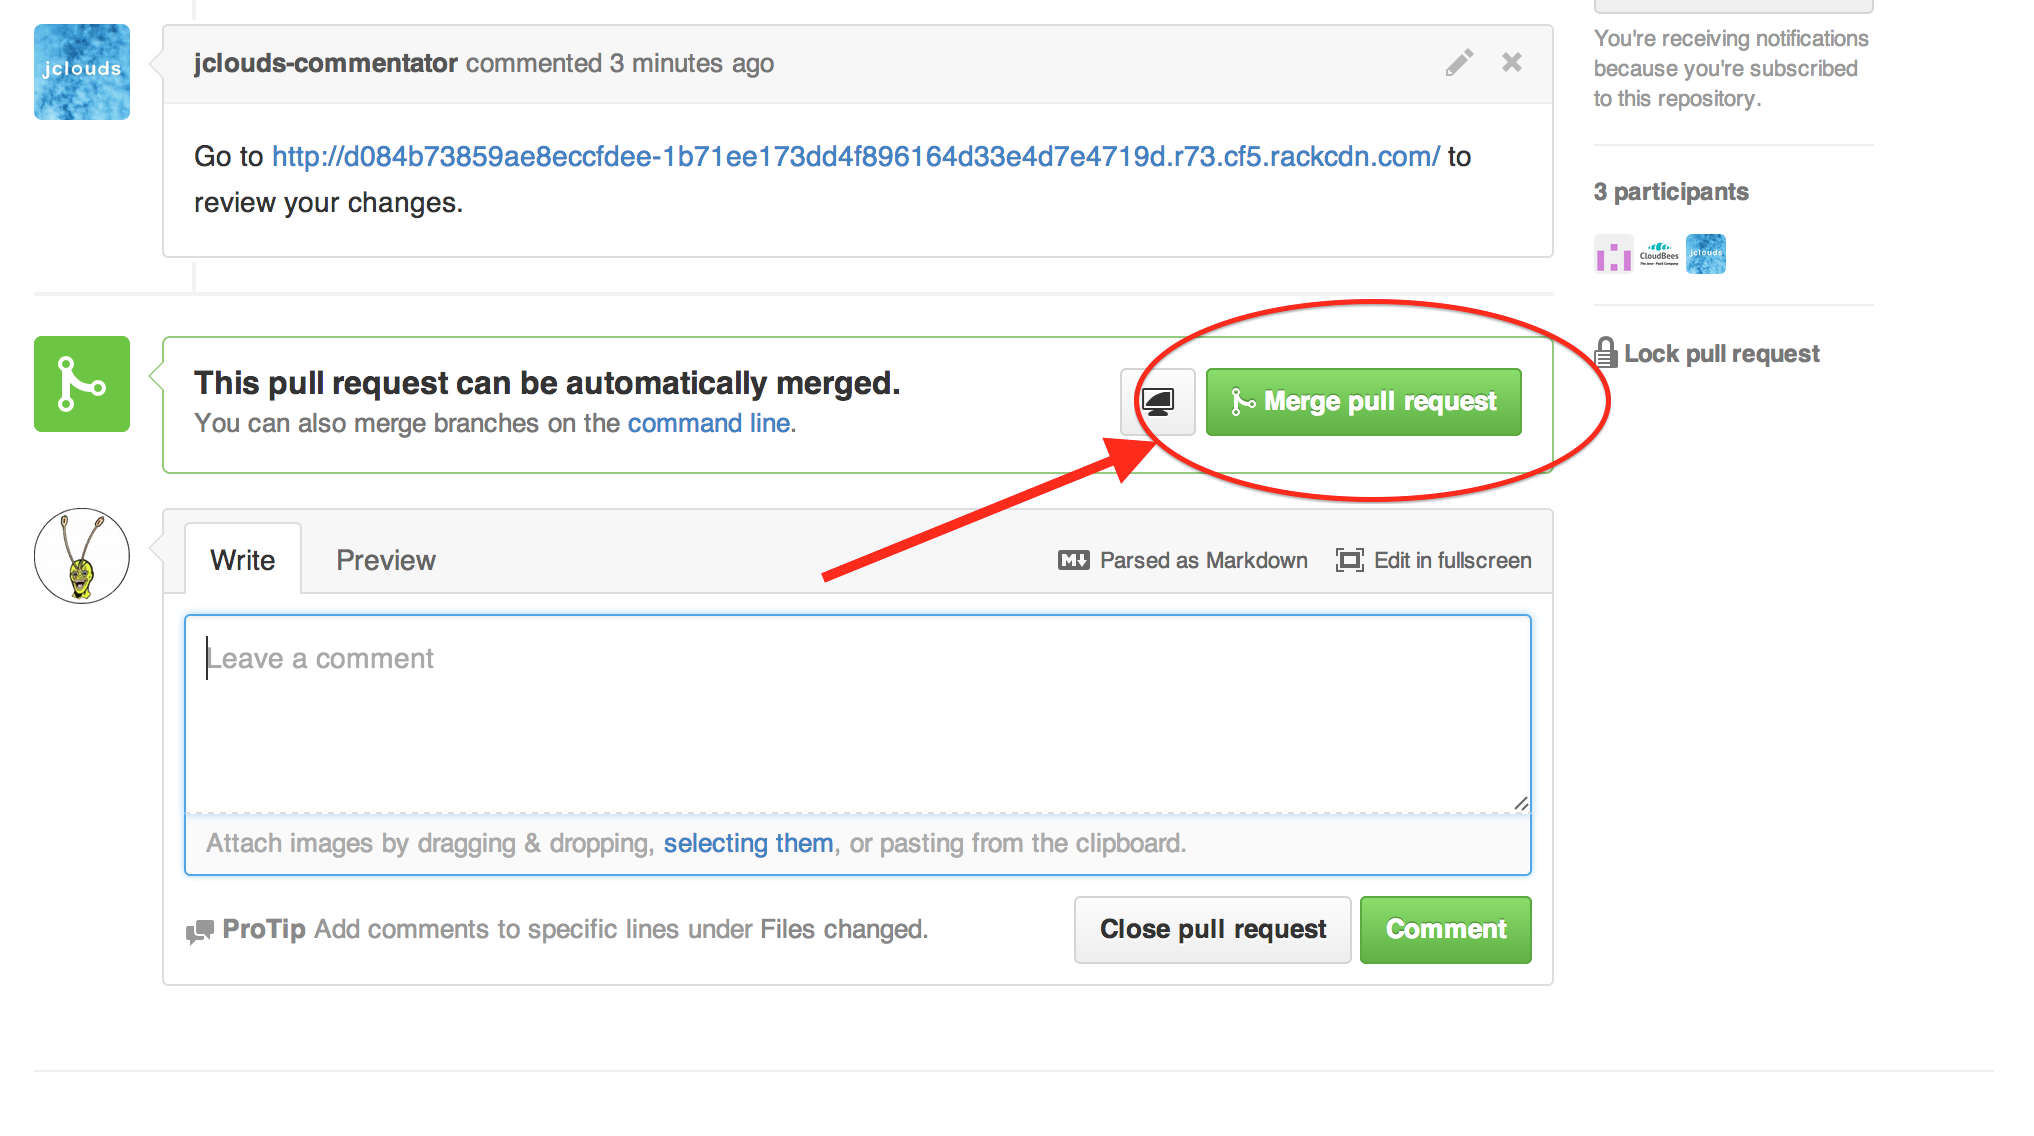
Task: Click the selecting them attachment link
Action: [748, 844]
